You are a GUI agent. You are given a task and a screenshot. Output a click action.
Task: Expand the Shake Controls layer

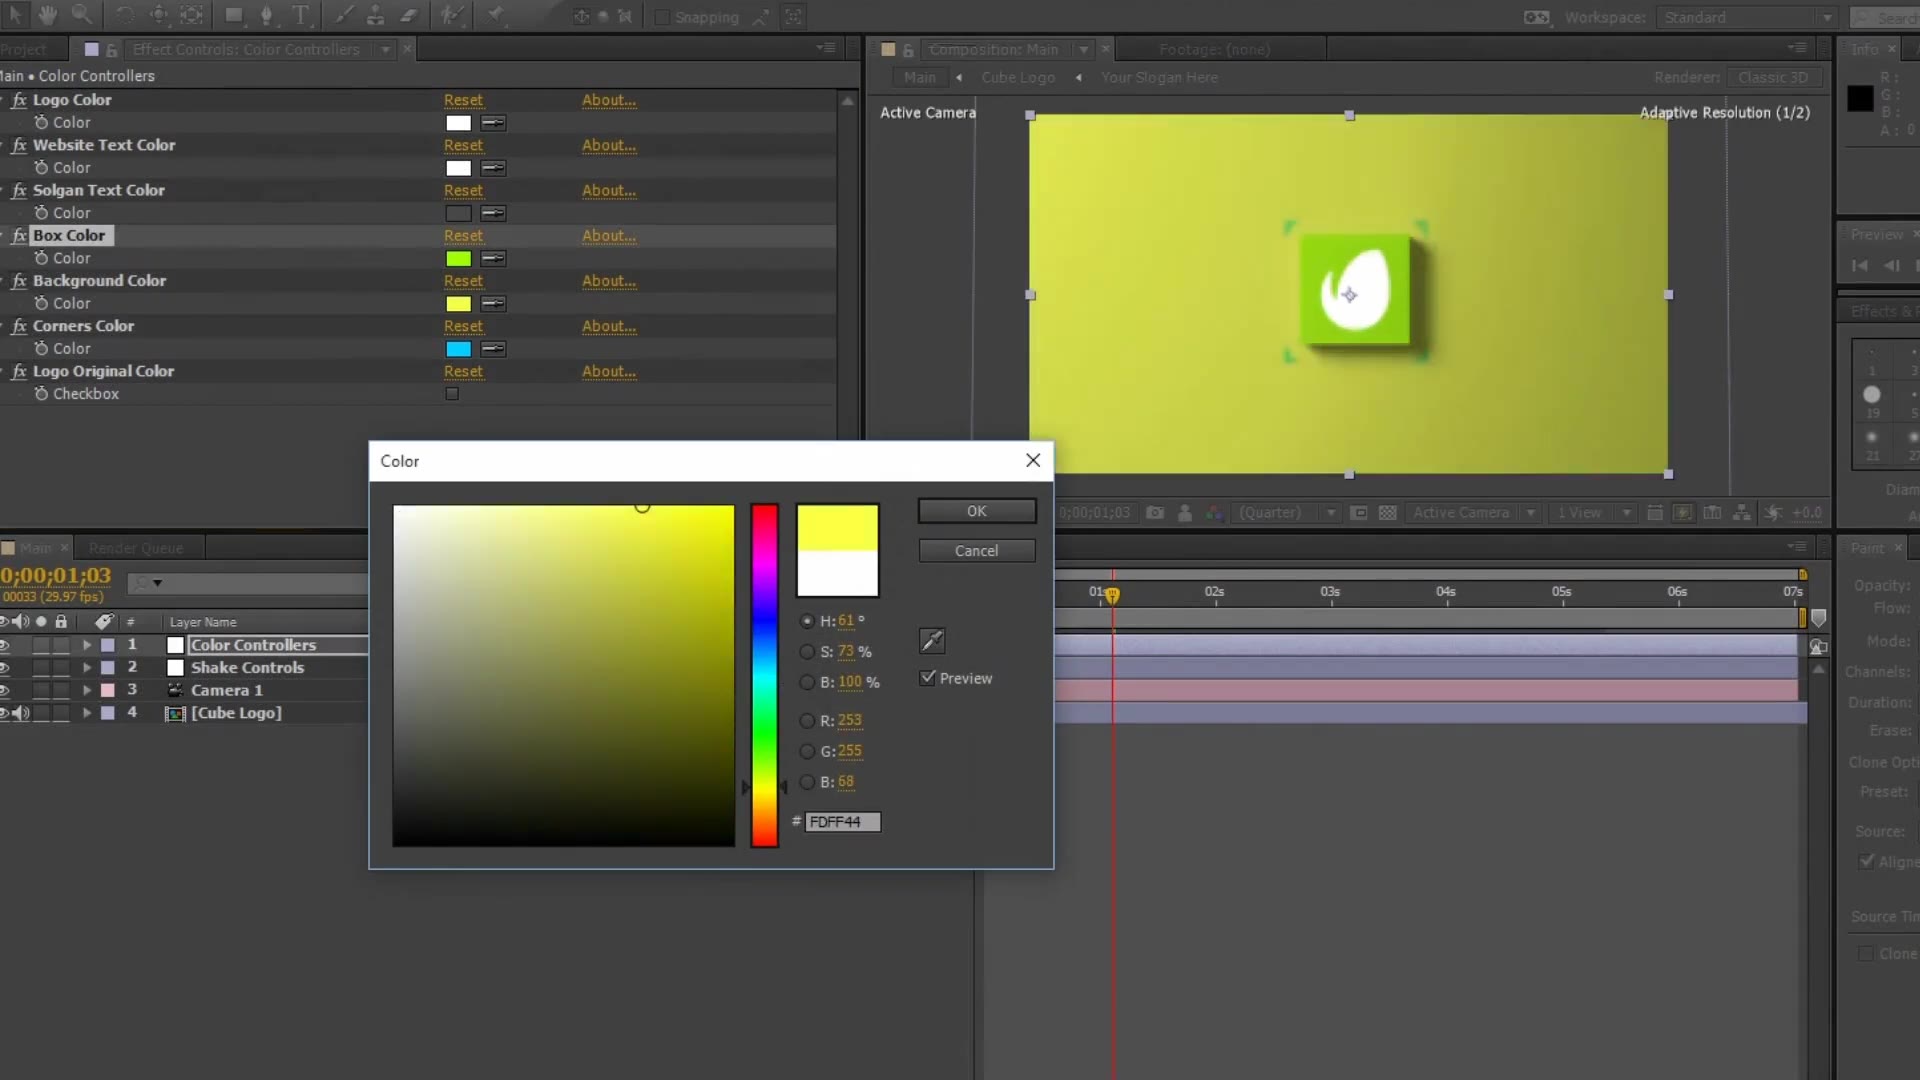tap(86, 668)
